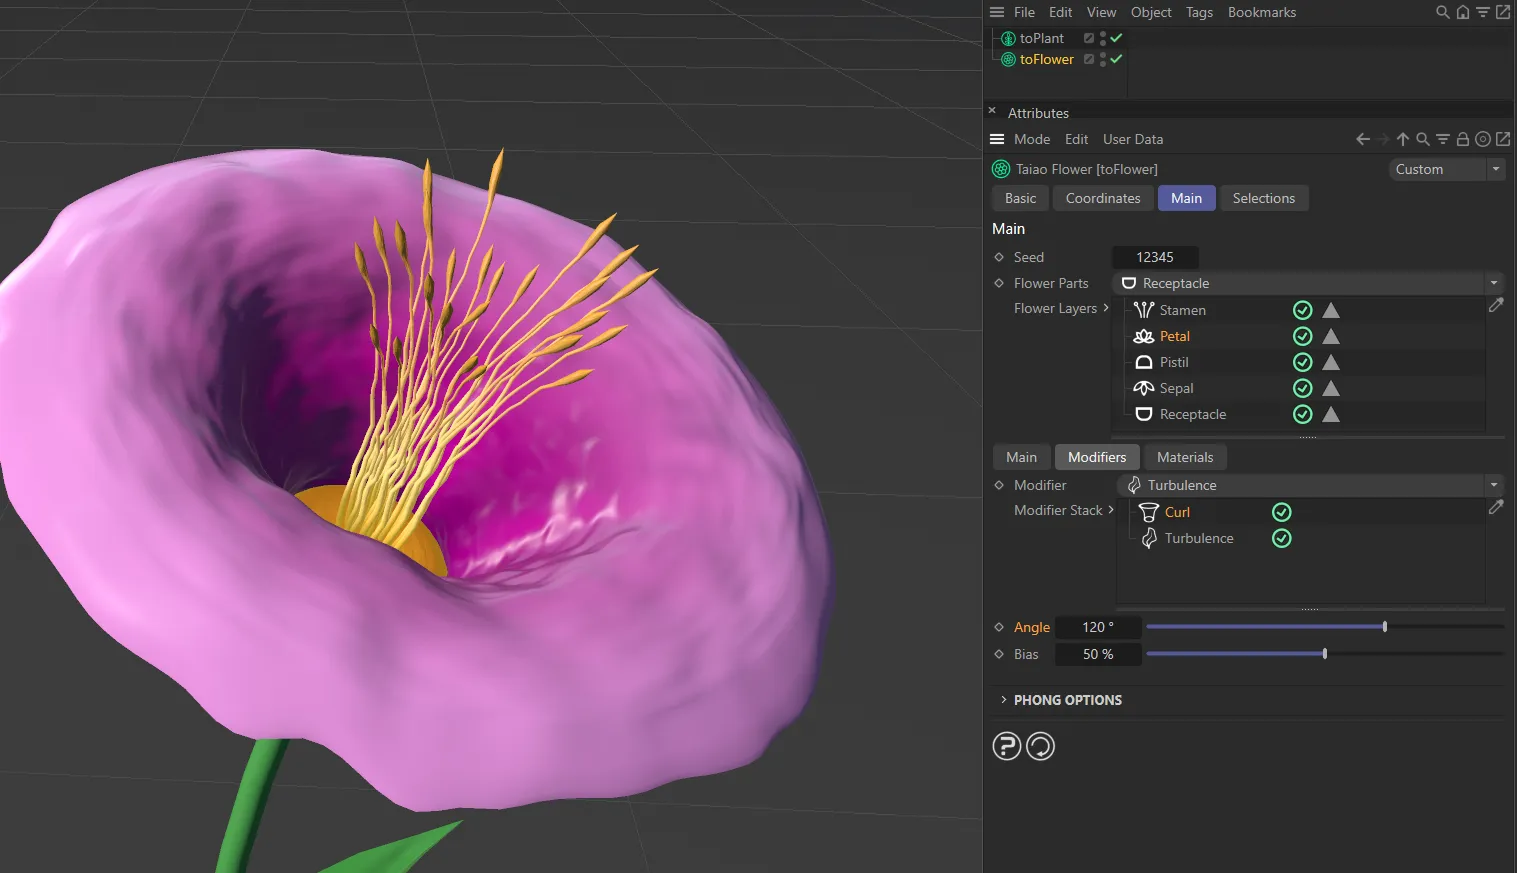Toggle visibility checkmark beside toPlant
This screenshot has width=1517, height=873.
[1116, 38]
